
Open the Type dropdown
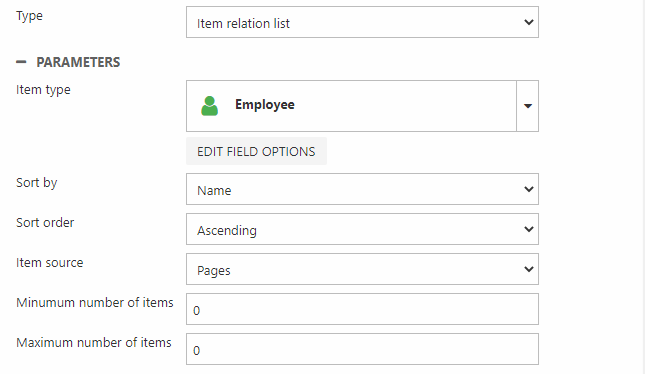click(x=362, y=22)
